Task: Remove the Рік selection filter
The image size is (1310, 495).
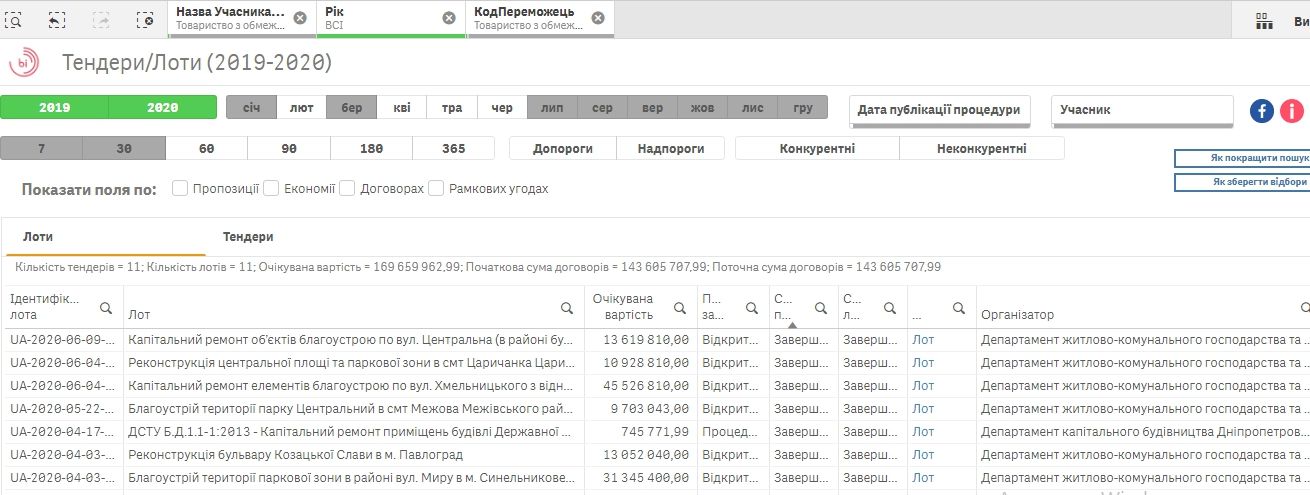Action: click(449, 18)
